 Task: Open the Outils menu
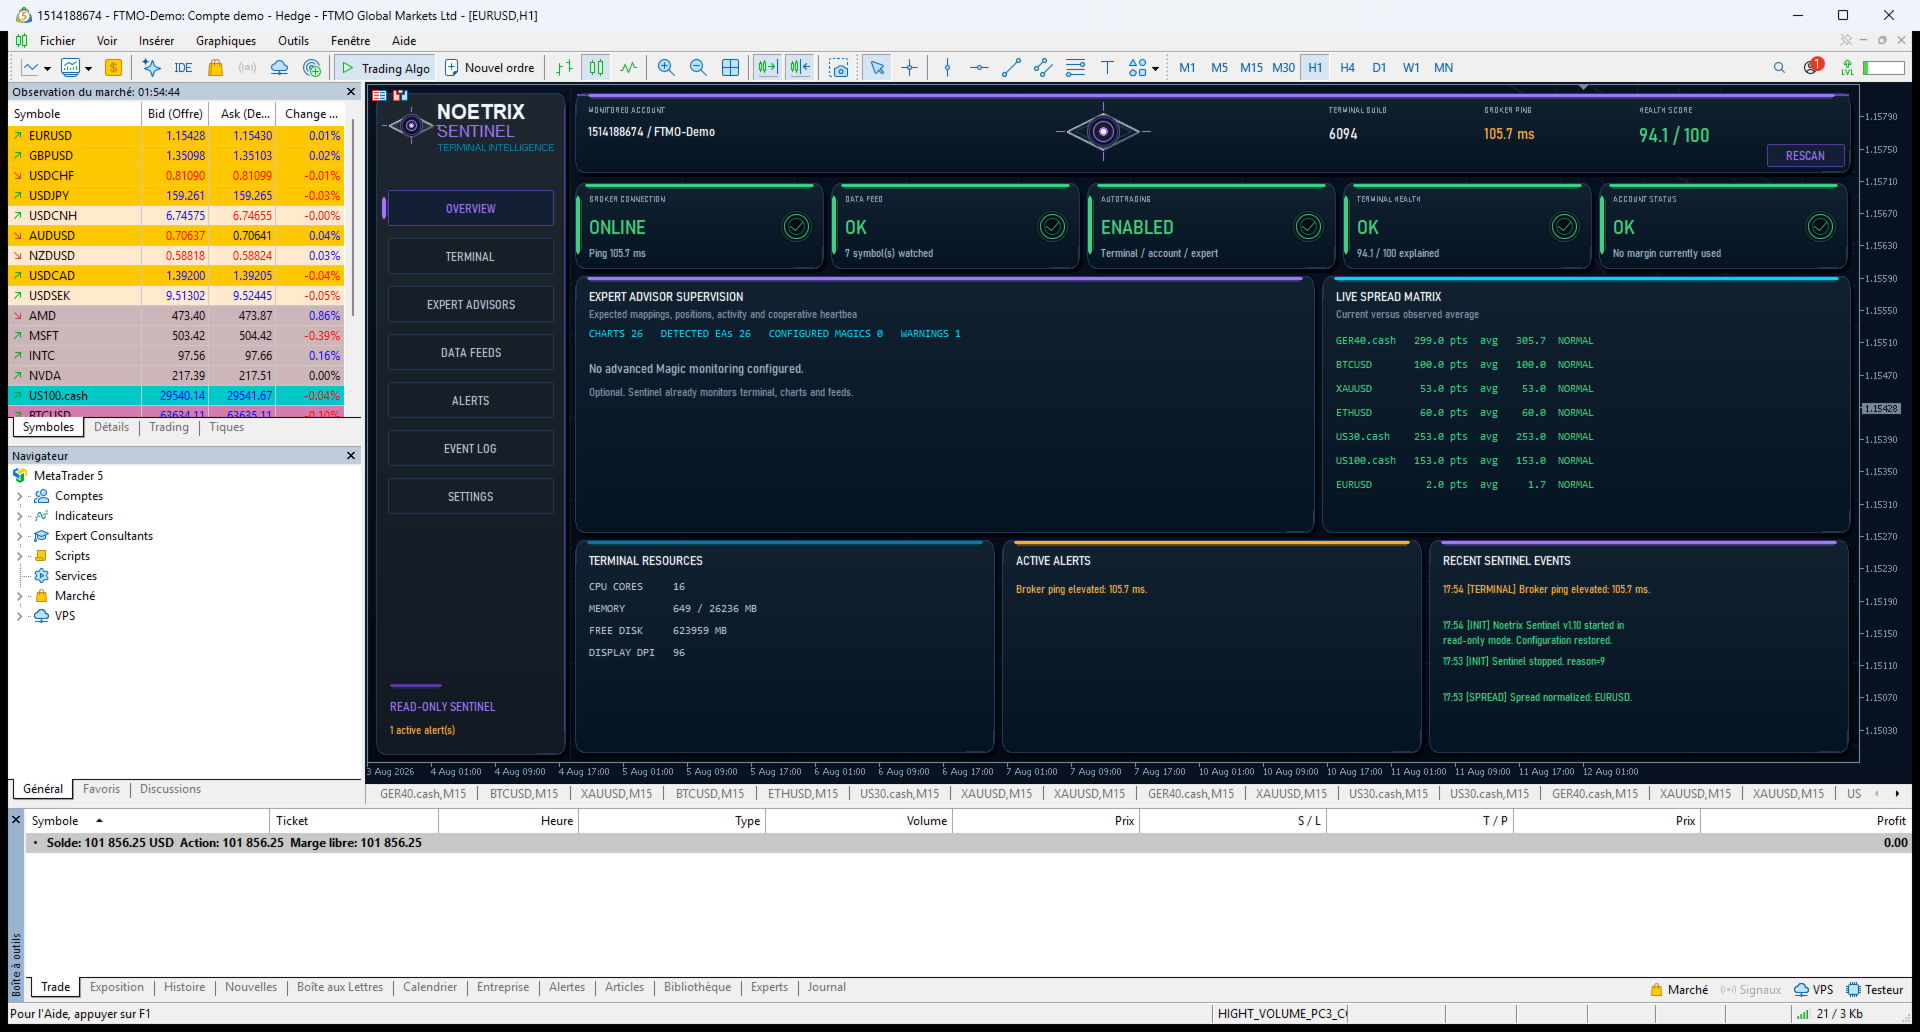point(293,41)
